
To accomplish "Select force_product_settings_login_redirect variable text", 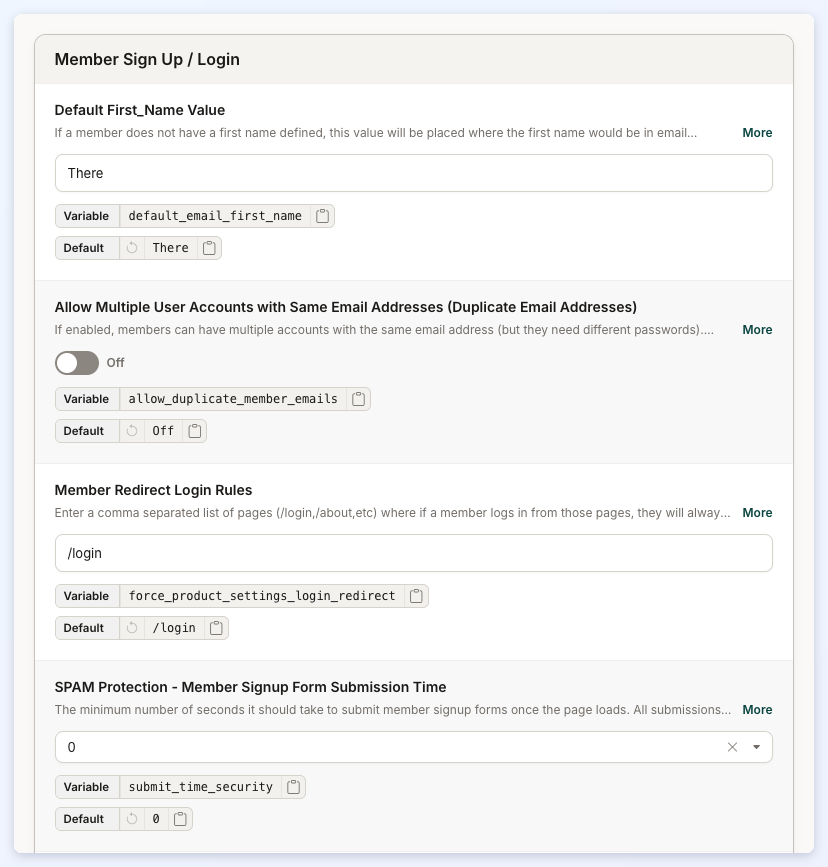I will point(262,596).
